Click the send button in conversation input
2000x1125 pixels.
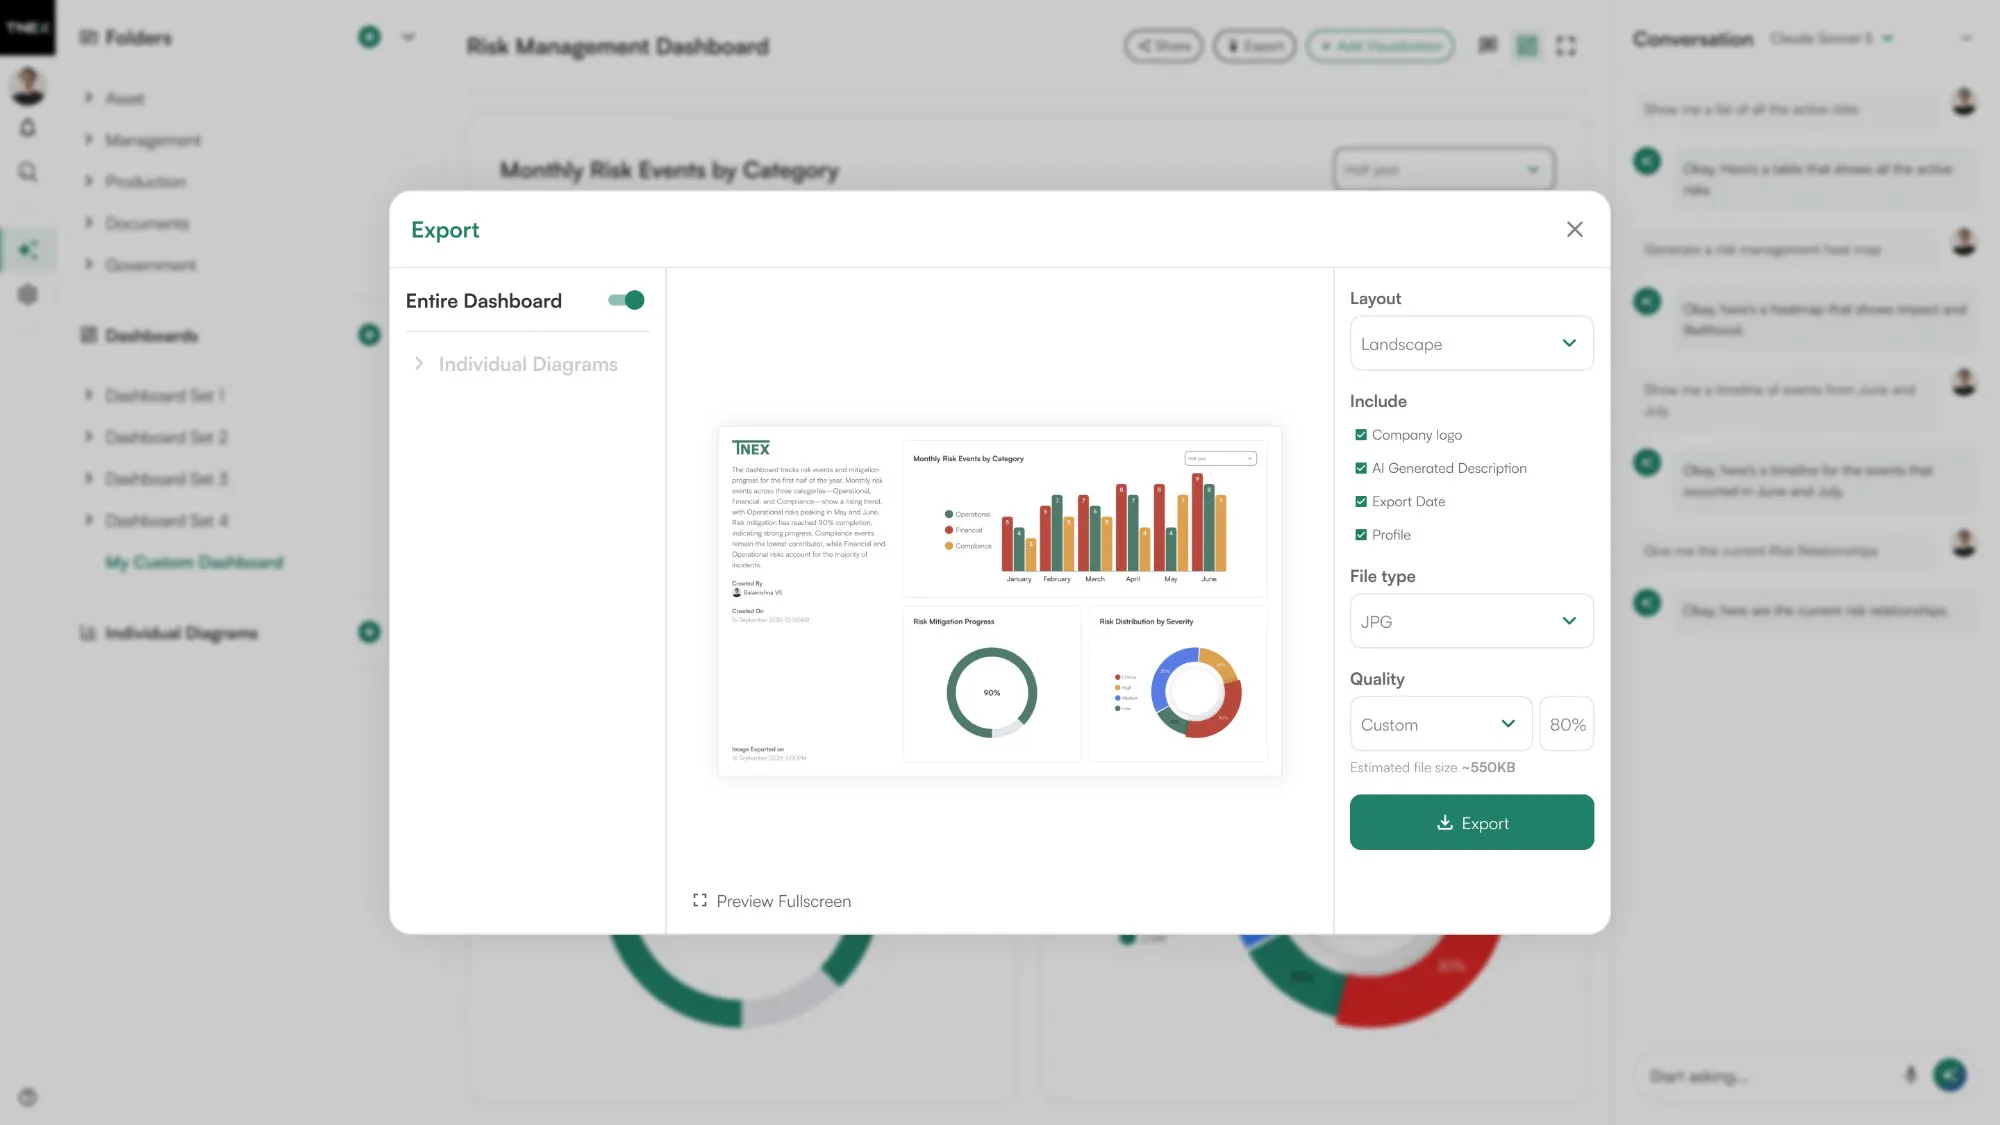click(1950, 1075)
